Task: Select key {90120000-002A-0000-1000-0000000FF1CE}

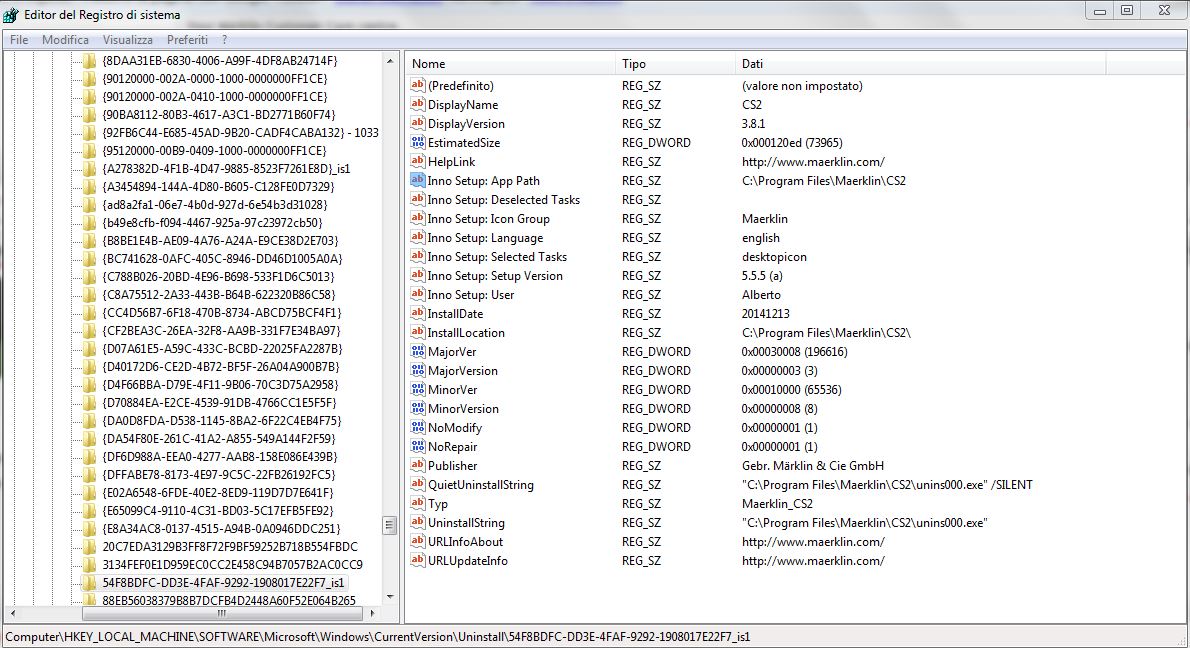Action: click(x=215, y=79)
